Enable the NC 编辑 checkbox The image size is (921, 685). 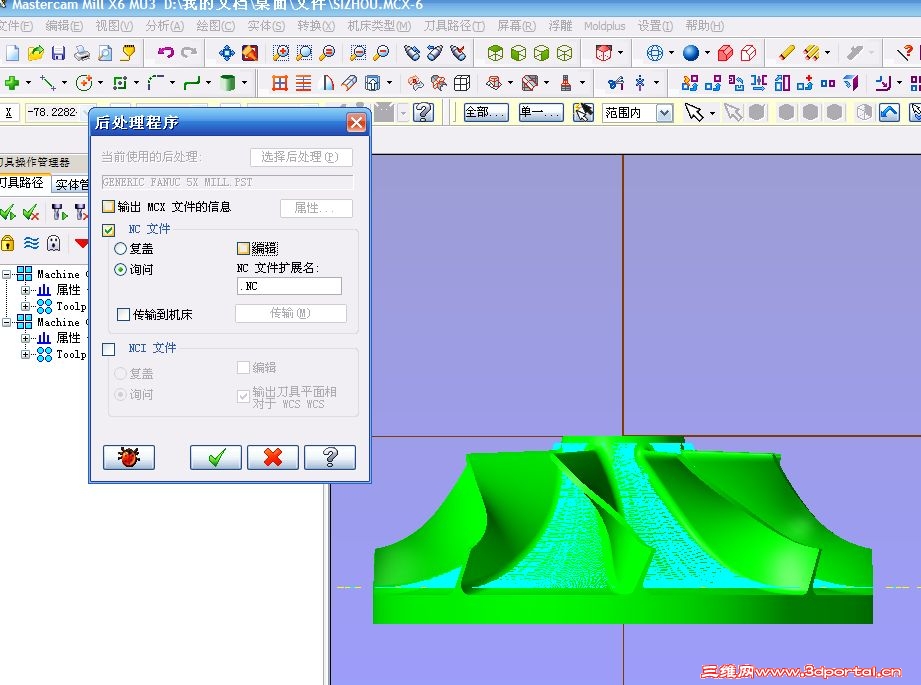tap(243, 249)
